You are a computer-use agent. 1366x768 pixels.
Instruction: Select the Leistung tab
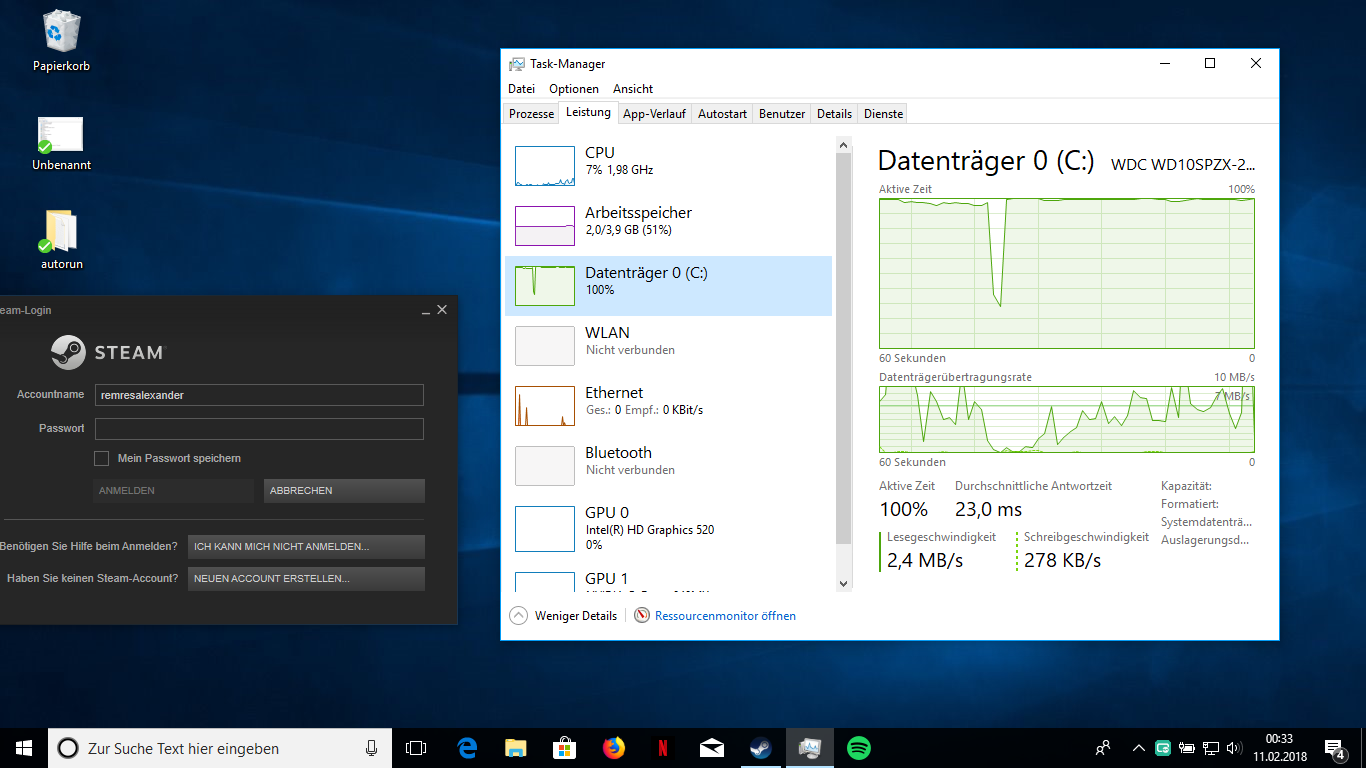tap(588, 112)
